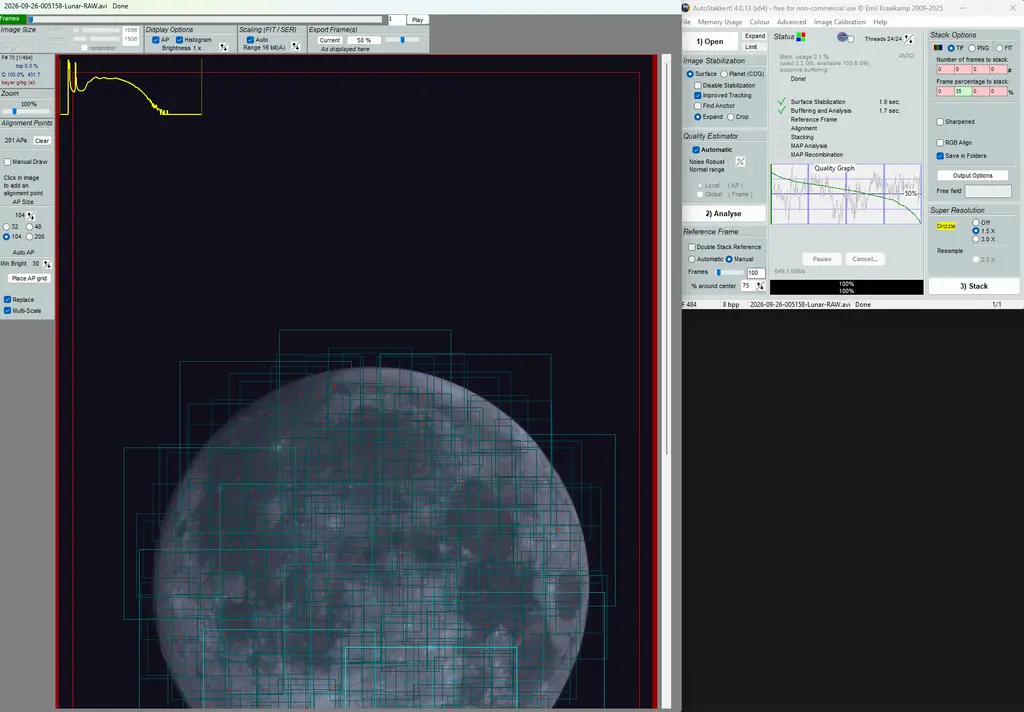
Task: Select the Crop radio button
Action: click(x=731, y=117)
